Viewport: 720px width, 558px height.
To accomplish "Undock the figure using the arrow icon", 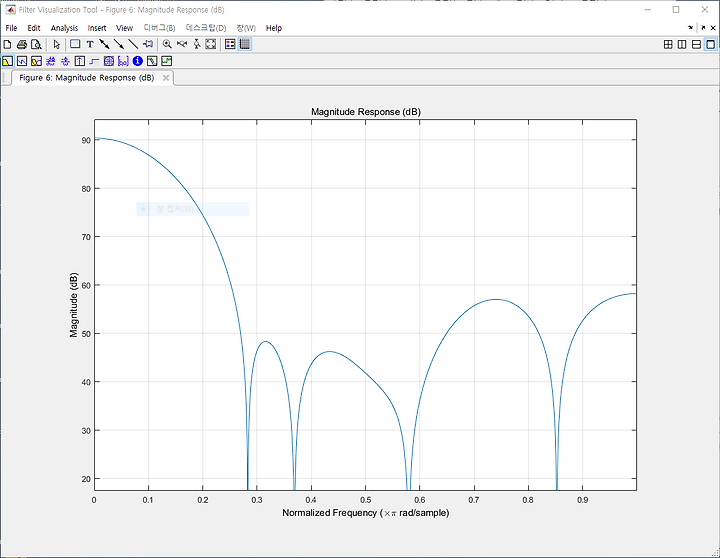I will tap(703, 28).
